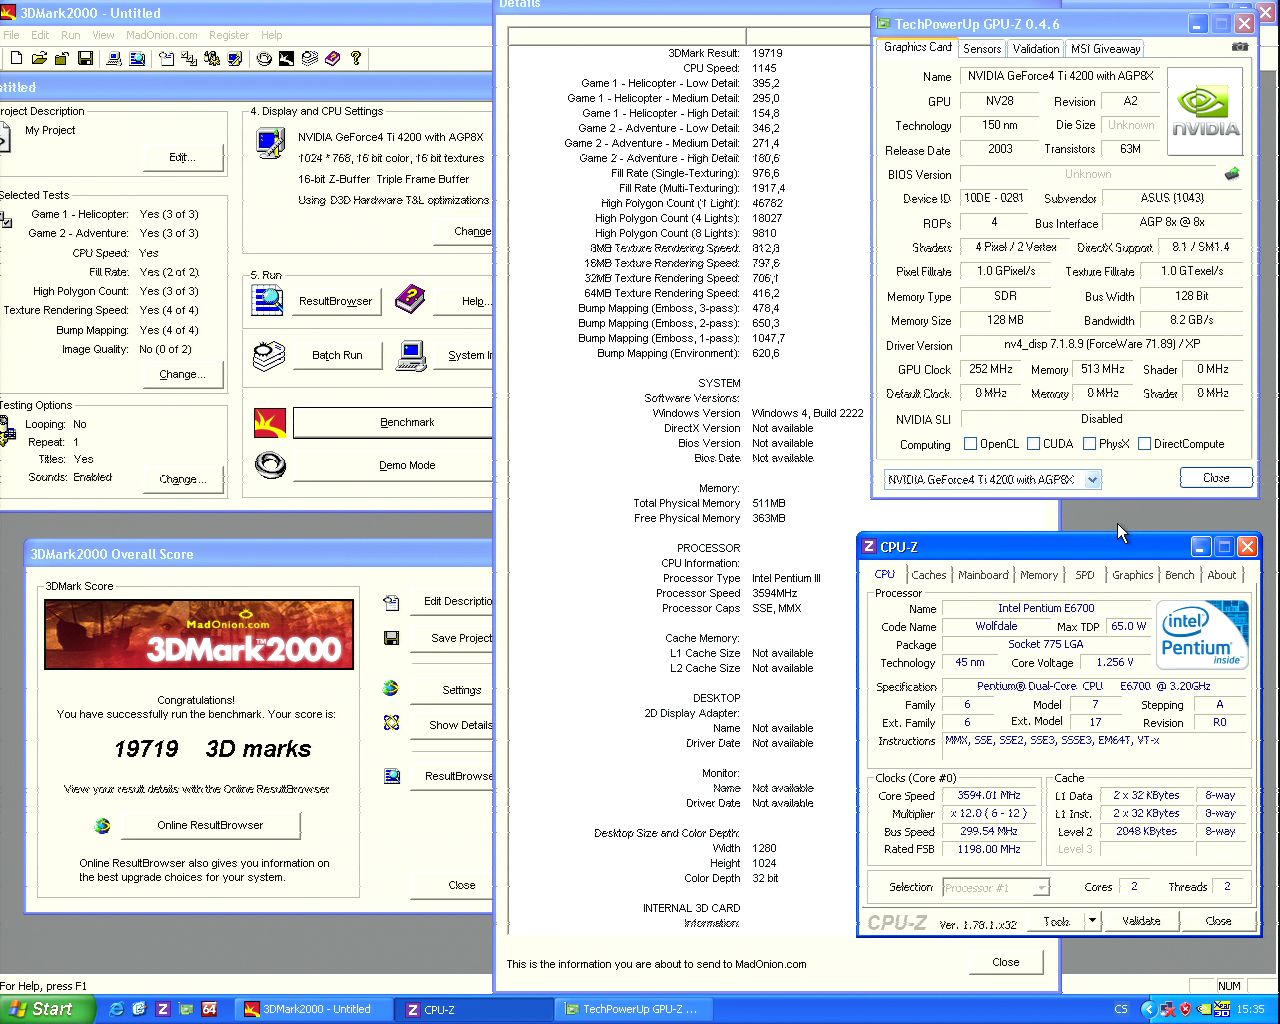The height and width of the screenshot is (1024, 1280).
Task: Click the Demo Mode button
Action: point(393,465)
